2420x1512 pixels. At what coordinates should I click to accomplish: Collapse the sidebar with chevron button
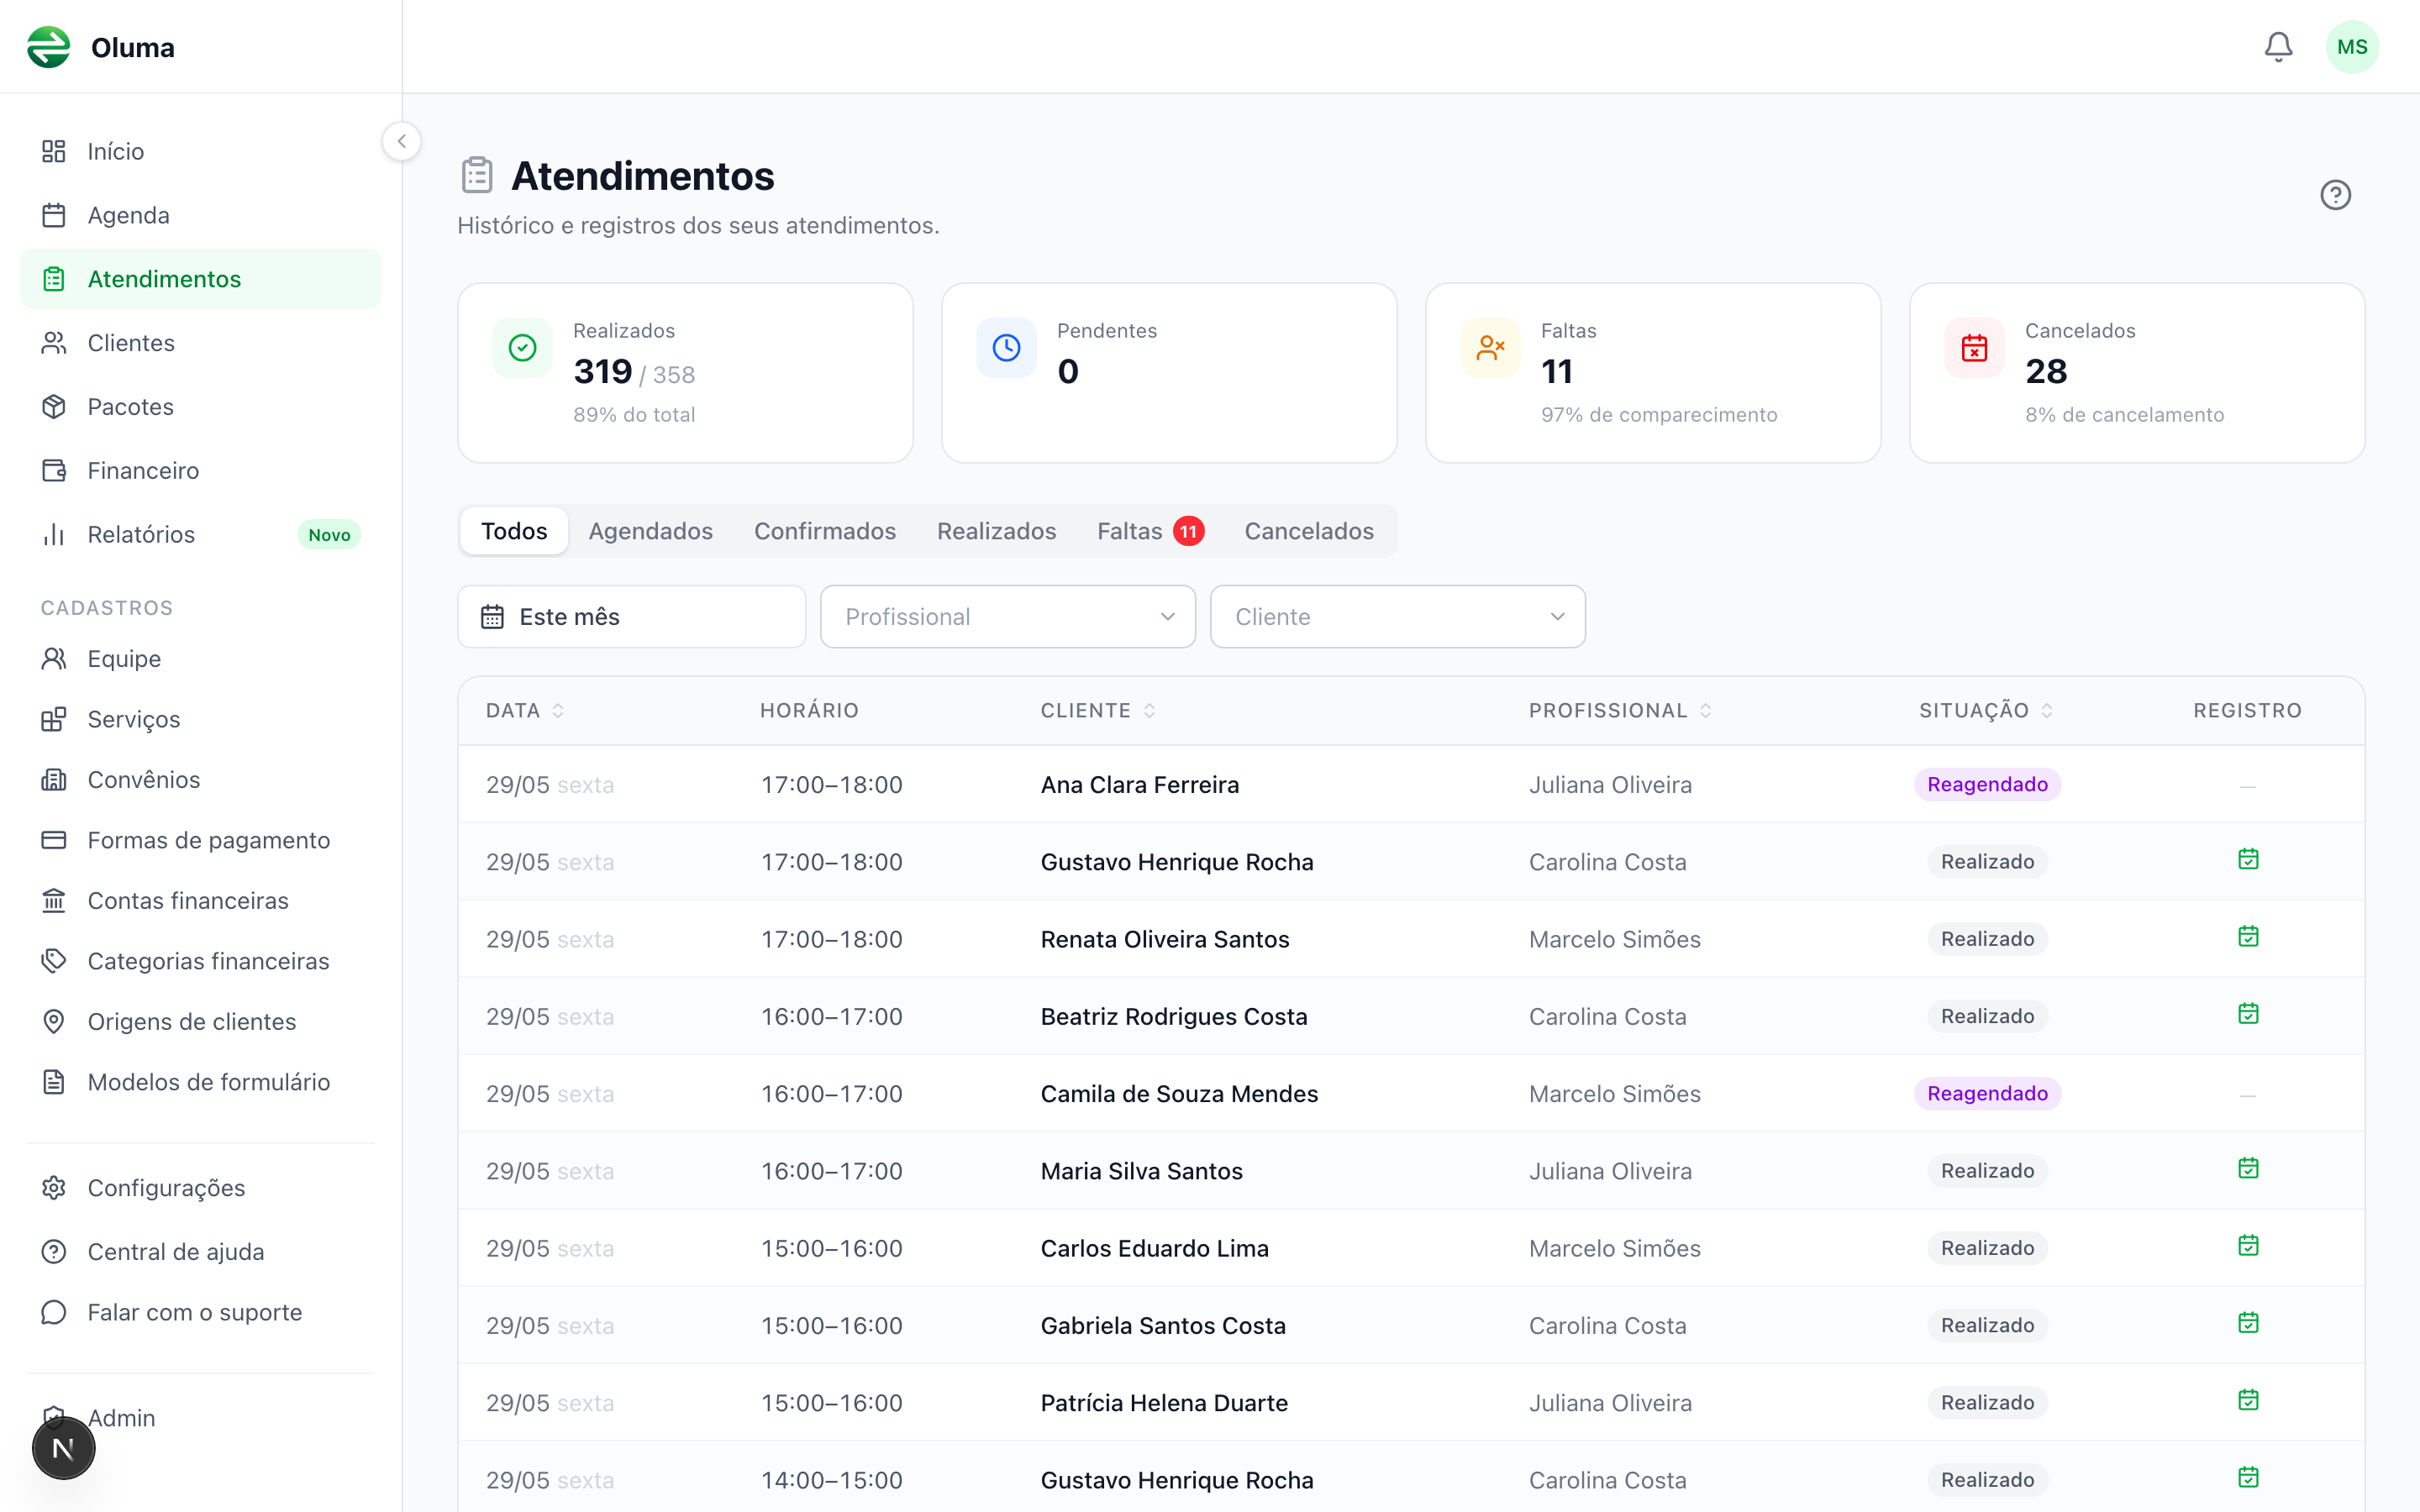(401, 141)
